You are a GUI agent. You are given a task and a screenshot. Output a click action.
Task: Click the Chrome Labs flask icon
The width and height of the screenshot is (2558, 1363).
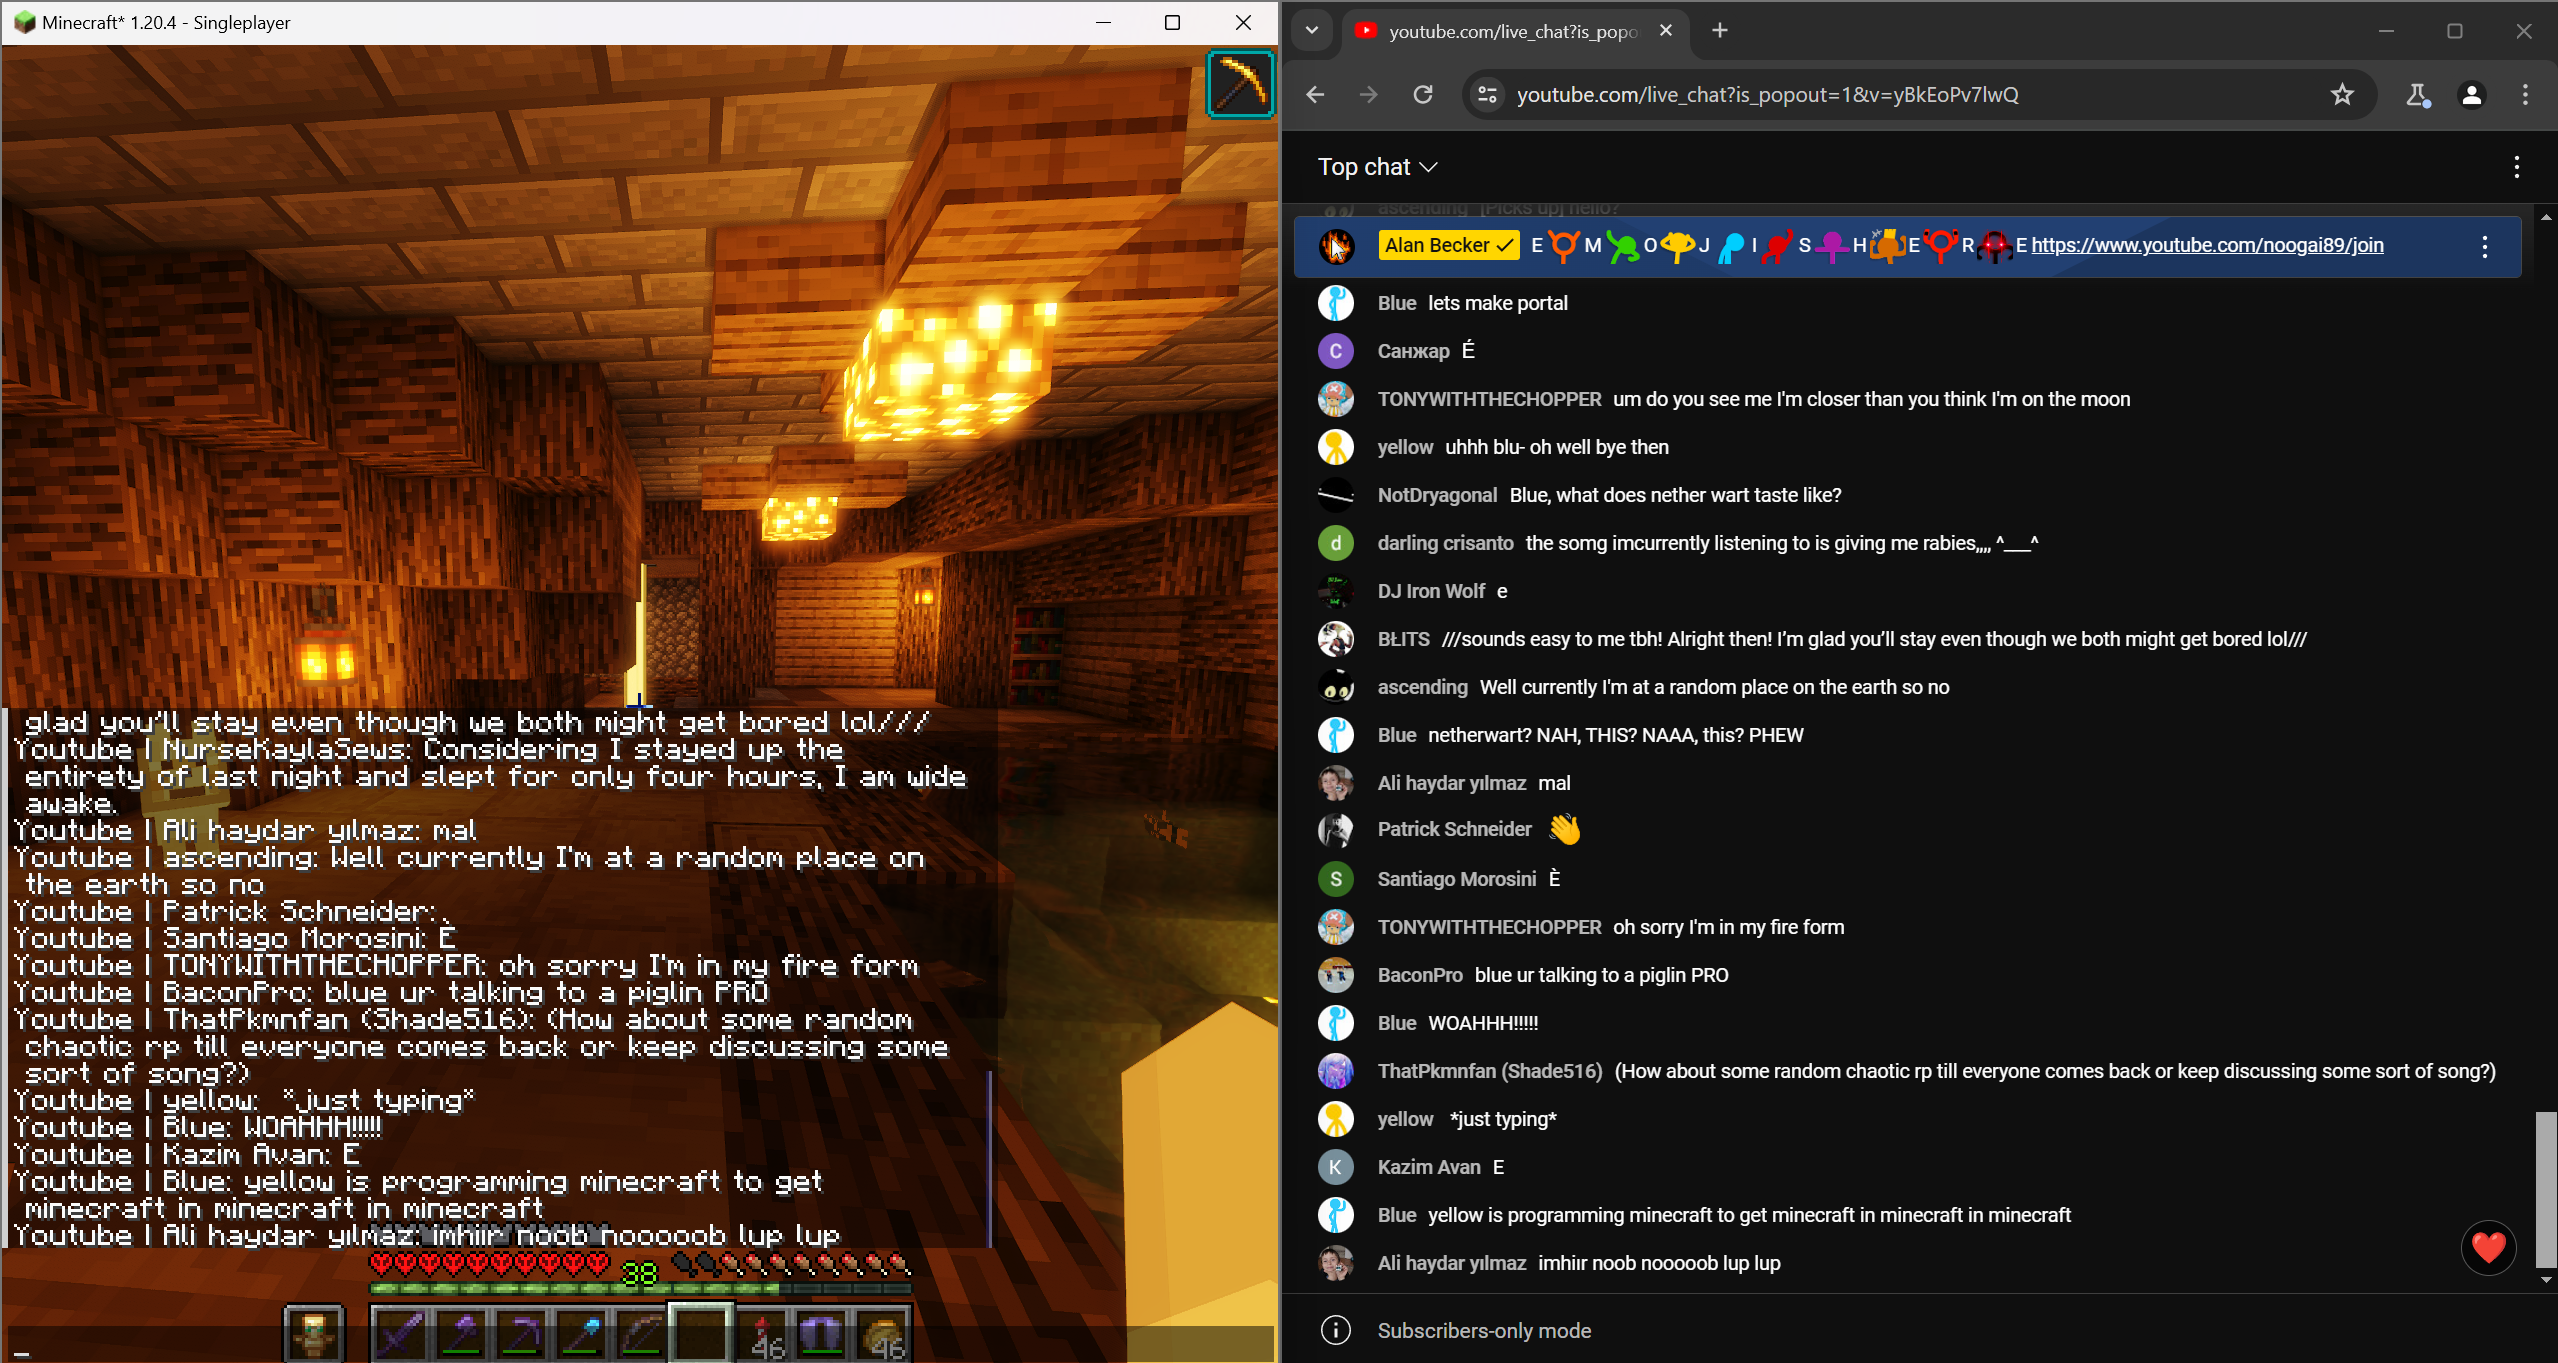pyautogui.click(x=2418, y=95)
